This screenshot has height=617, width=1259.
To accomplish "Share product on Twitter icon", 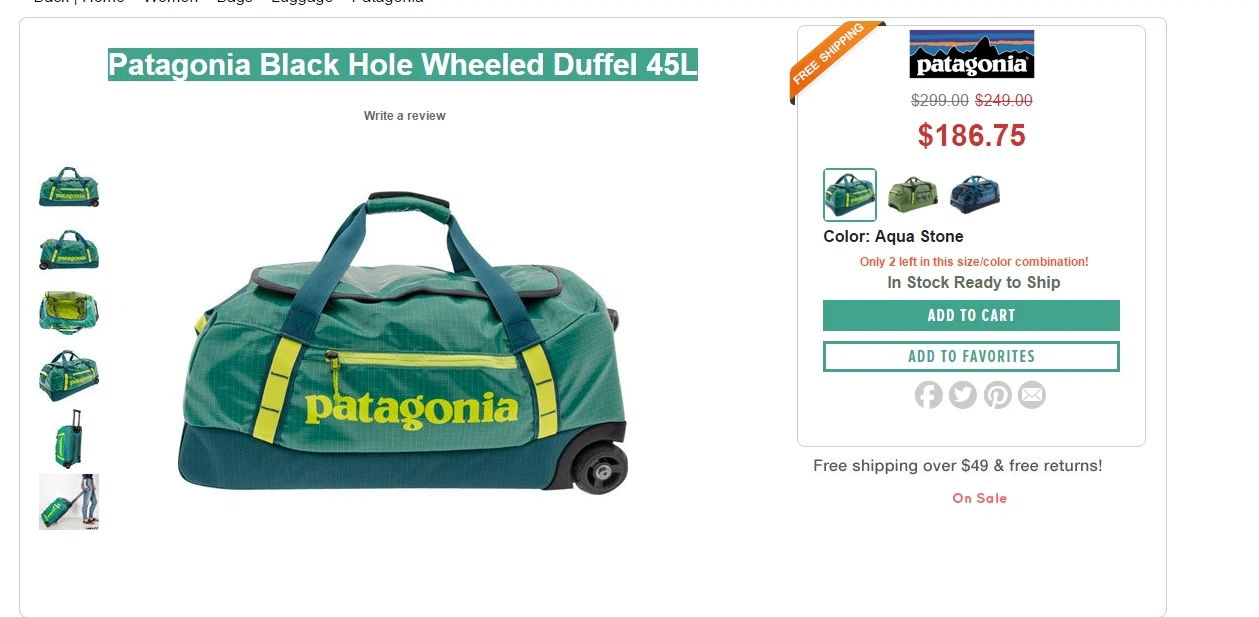I will [962, 395].
